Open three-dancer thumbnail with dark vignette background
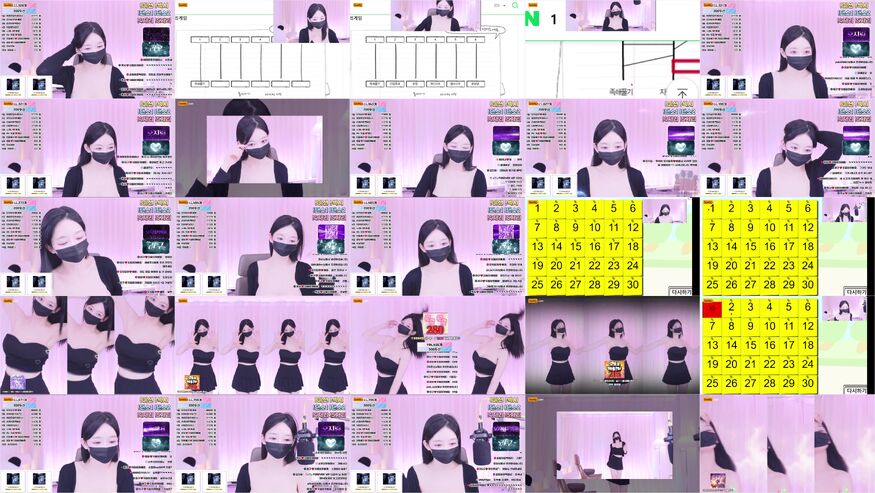875x493 pixels. pyautogui.click(x=612, y=345)
